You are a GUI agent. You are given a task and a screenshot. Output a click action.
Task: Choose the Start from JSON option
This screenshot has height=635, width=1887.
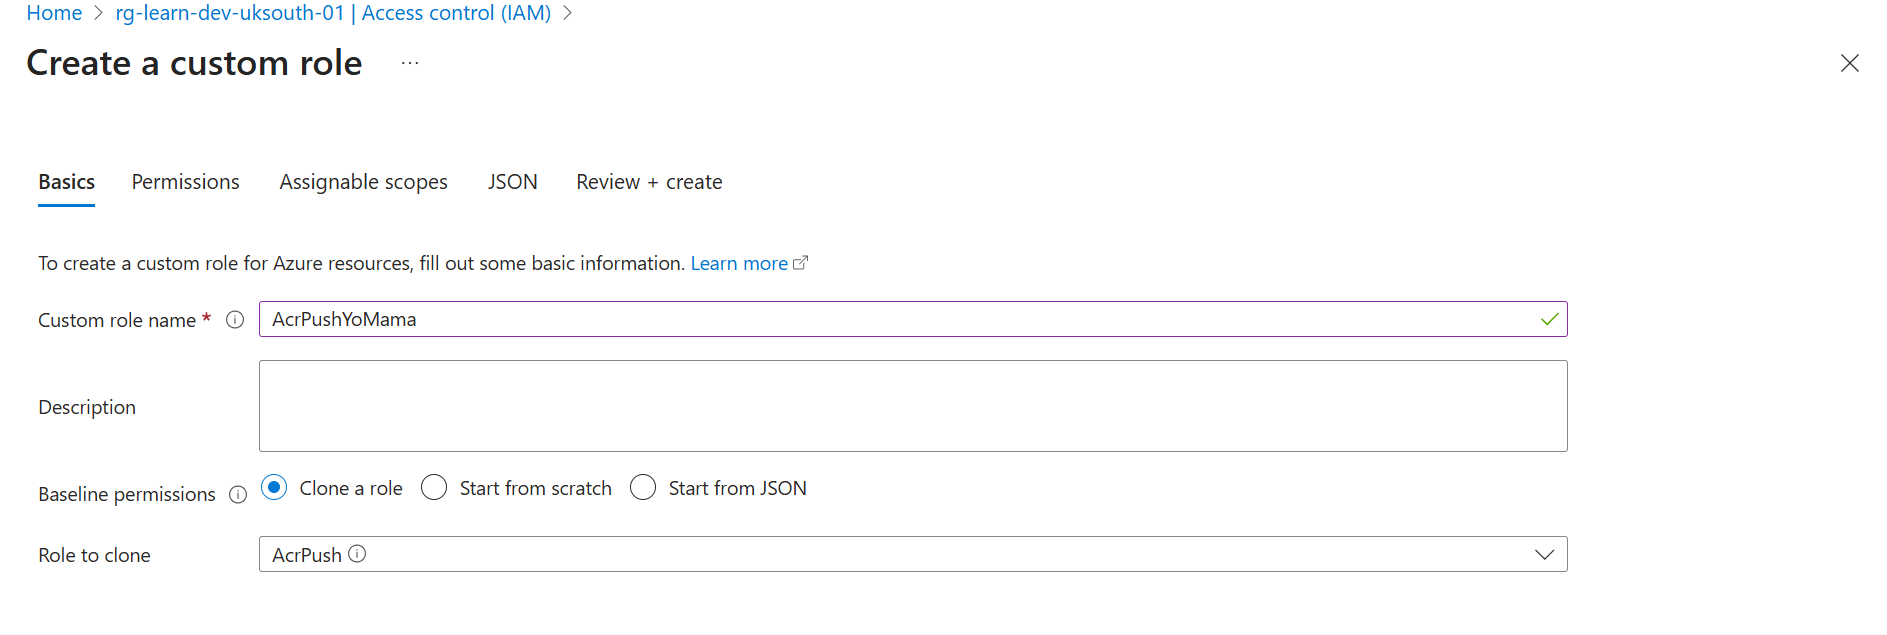[643, 488]
